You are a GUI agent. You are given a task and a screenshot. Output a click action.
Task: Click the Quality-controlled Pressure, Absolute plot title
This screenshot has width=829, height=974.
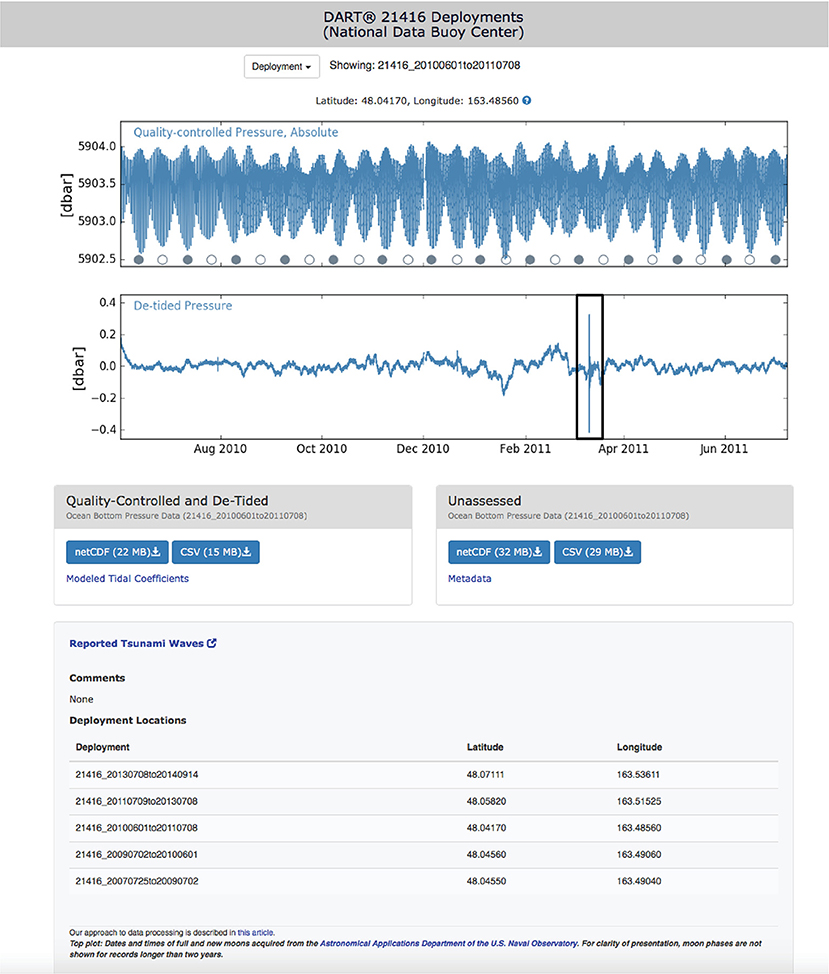tap(236, 132)
